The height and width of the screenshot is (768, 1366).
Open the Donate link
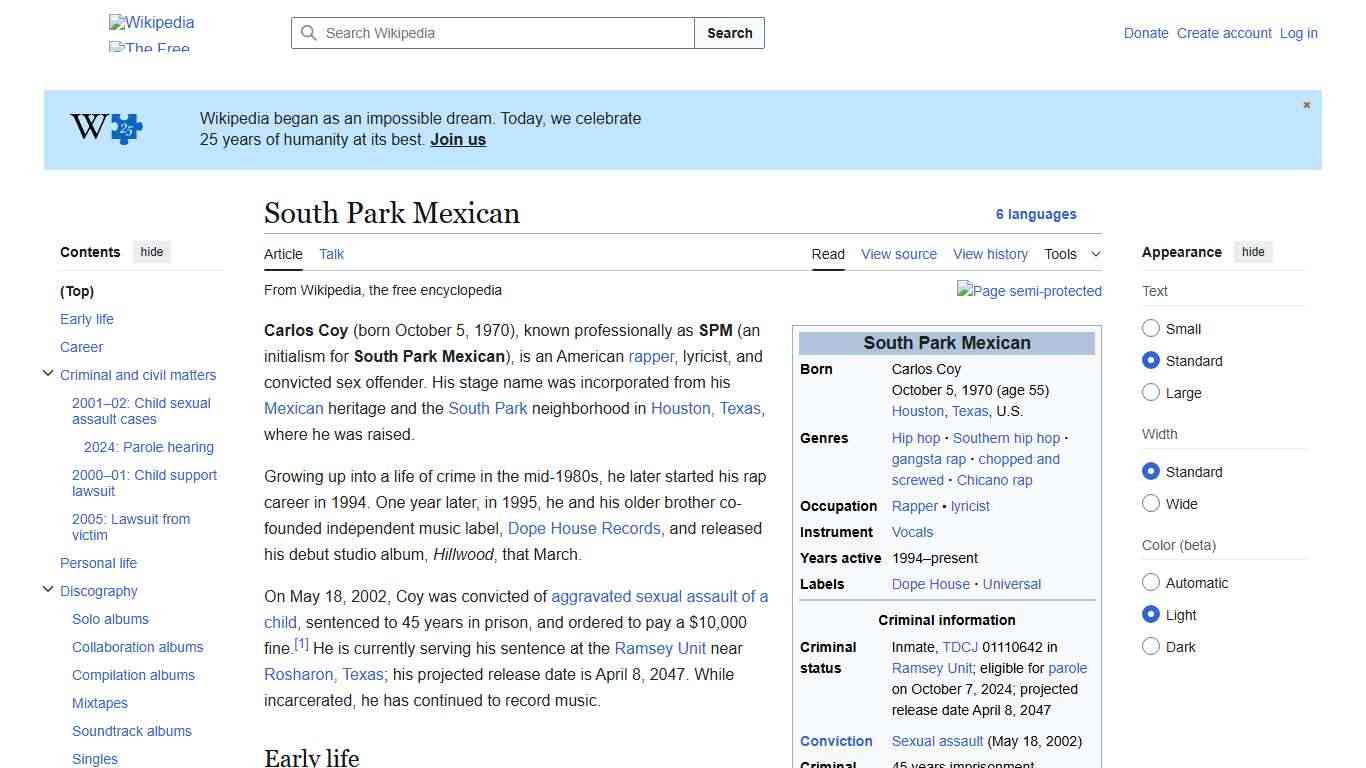pos(1146,33)
